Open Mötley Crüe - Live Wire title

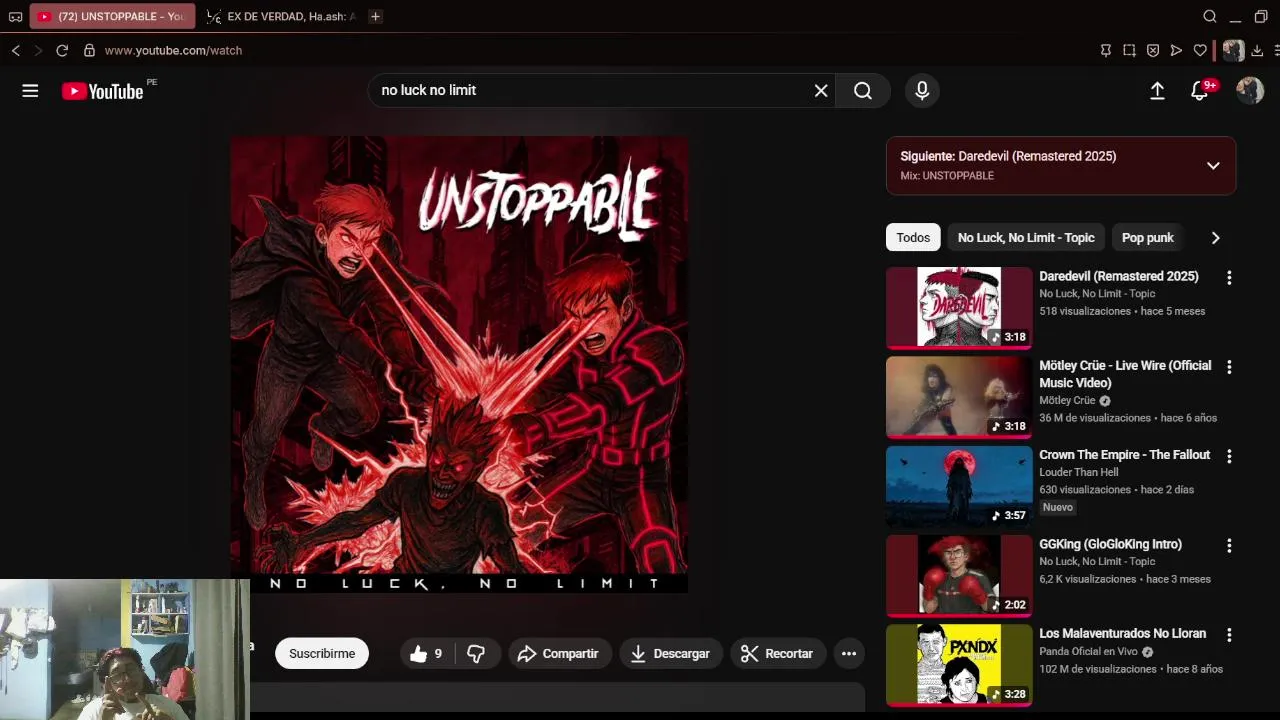1125,374
